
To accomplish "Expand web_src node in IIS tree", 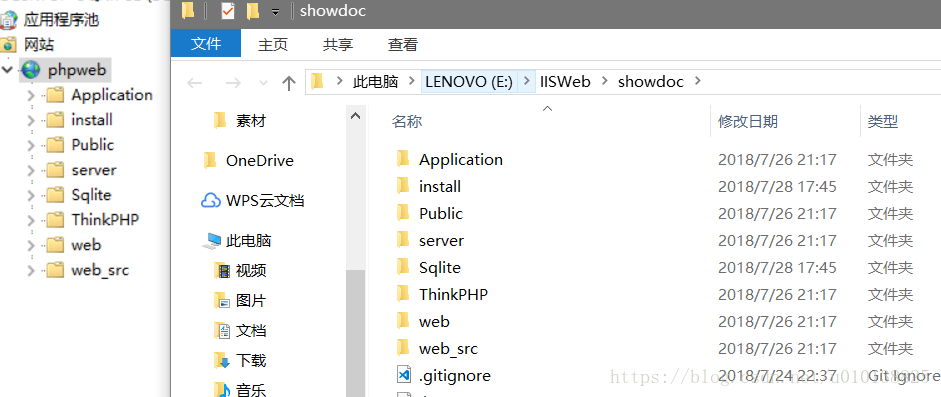I will (x=31, y=270).
